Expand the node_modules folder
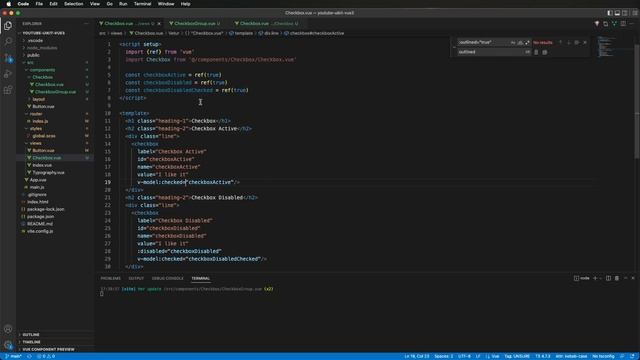The width and height of the screenshot is (640, 360). coord(42,48)
